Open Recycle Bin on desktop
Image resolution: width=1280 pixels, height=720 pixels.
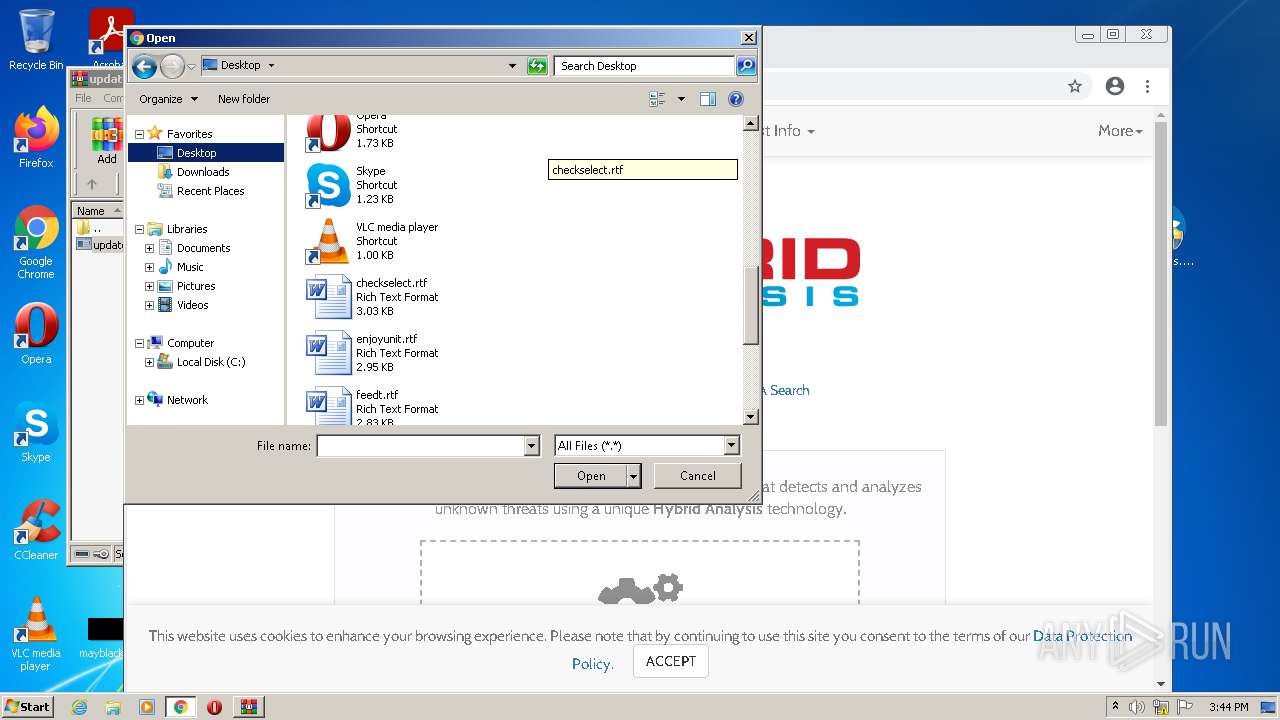coord(35,40)
